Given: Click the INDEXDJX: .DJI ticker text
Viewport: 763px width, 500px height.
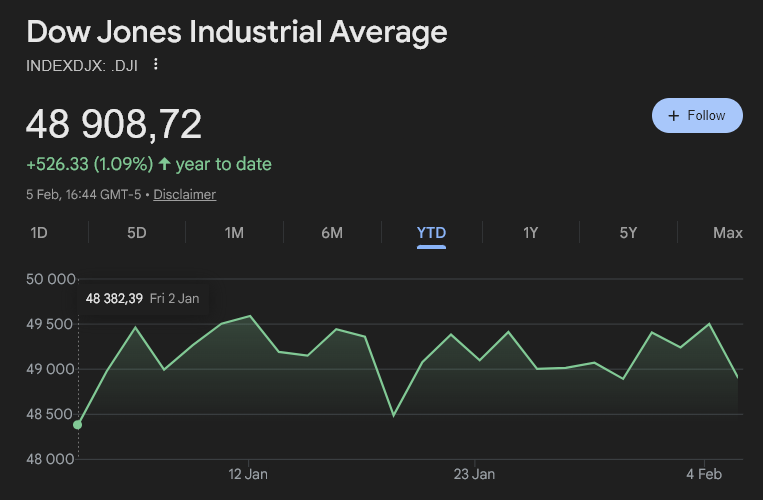Looking at the screenshot, I should coord(83,65).
